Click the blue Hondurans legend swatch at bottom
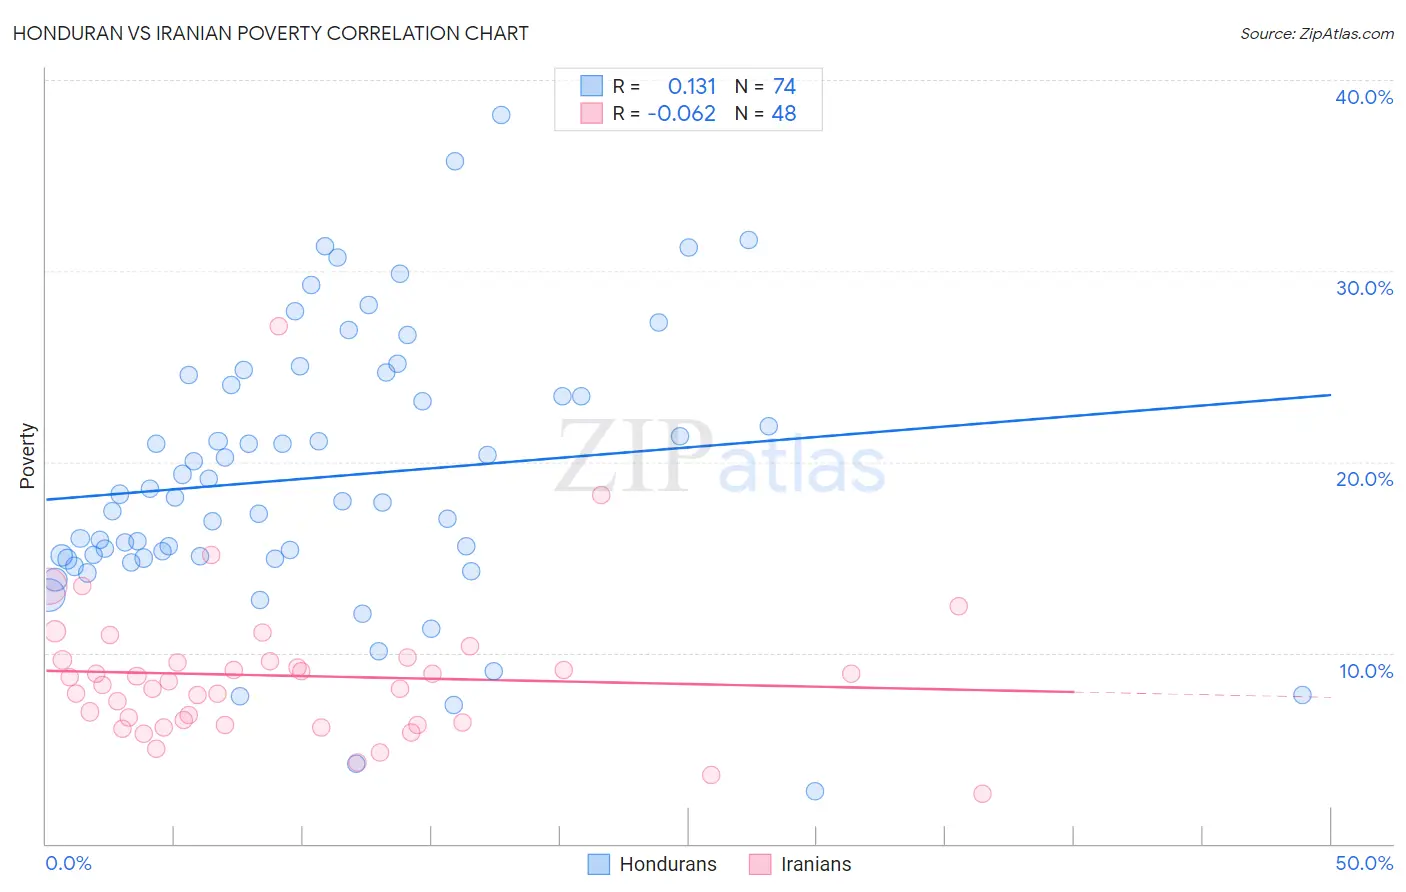The image size is (1406, 892). tap(598, 864)
